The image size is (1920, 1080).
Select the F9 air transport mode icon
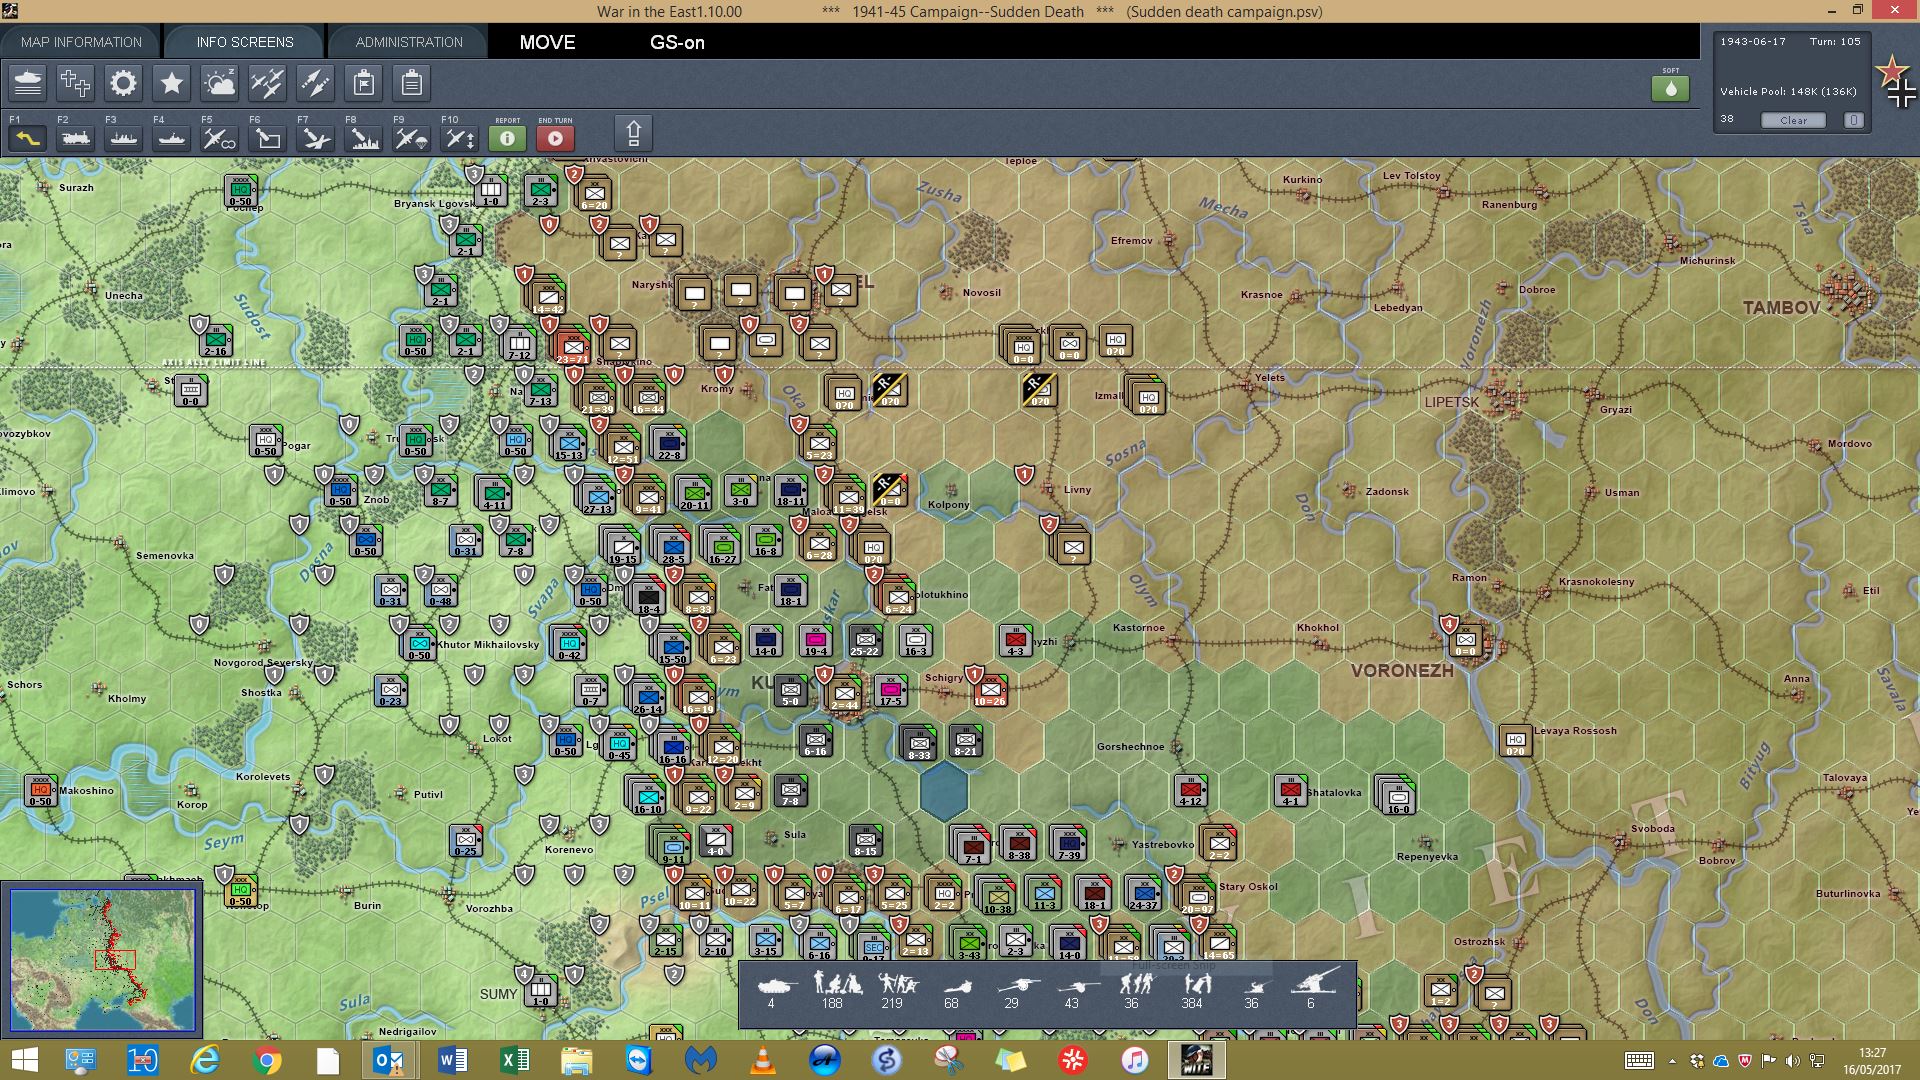[x=411, y=138]
